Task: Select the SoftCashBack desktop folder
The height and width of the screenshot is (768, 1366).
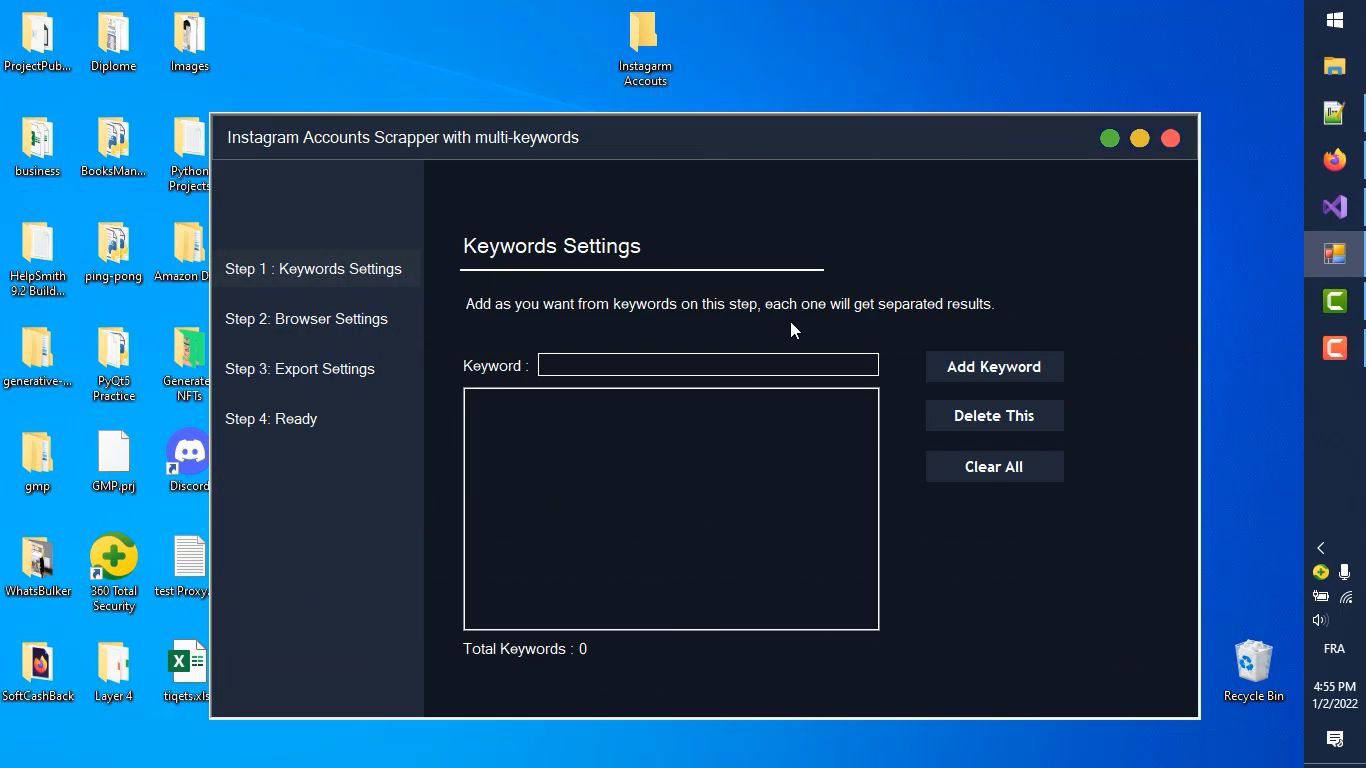Action: point(37,672)
